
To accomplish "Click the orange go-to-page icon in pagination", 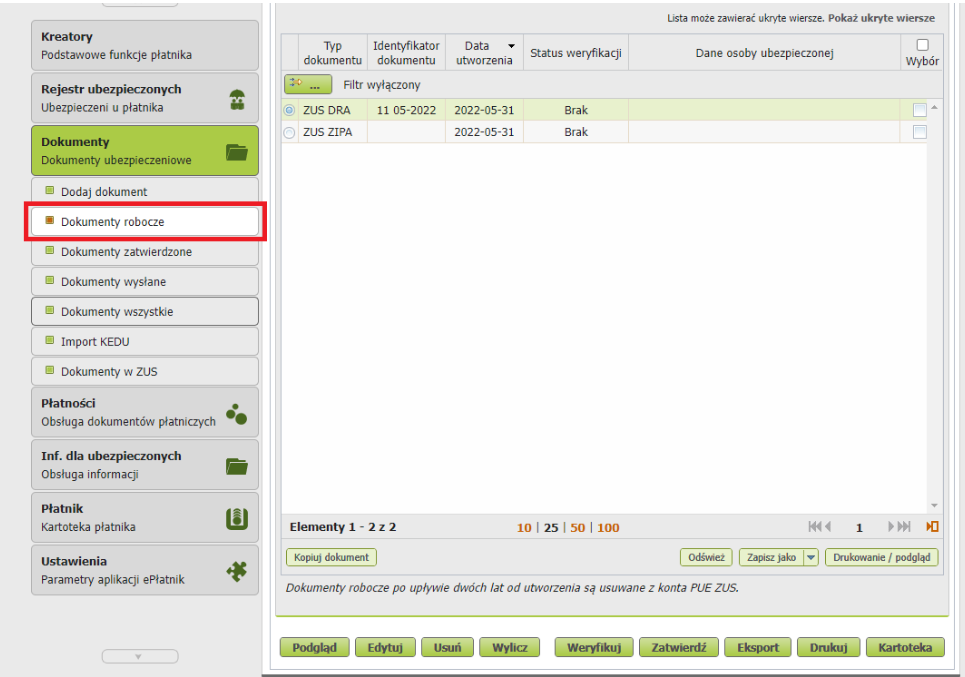I will click(x=932, y=527).
